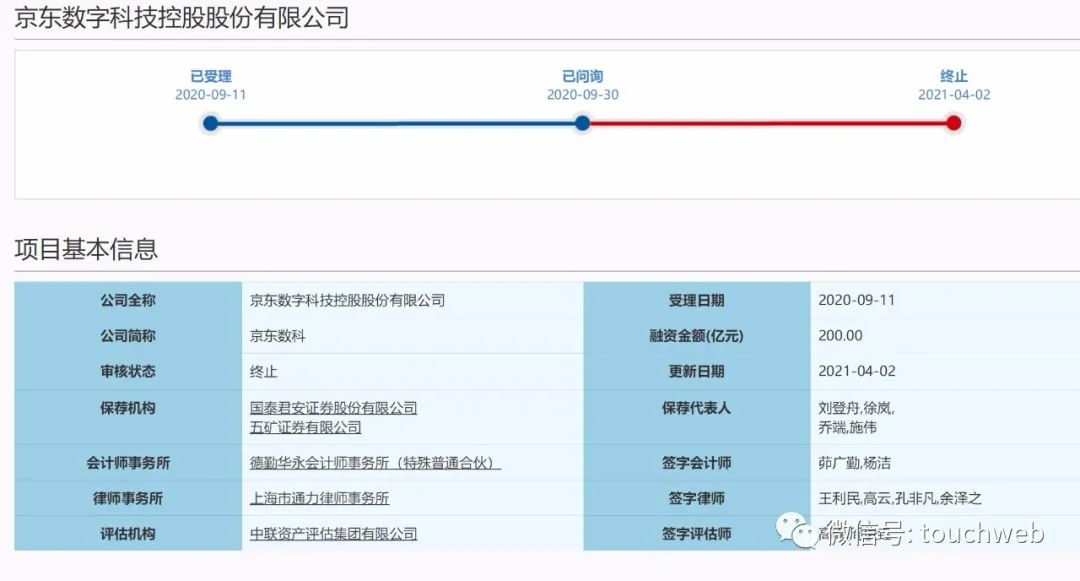Click the 已受理 stage label
Image resolution: width=1080 pixels, height=581 pixels.
point(211,76)
